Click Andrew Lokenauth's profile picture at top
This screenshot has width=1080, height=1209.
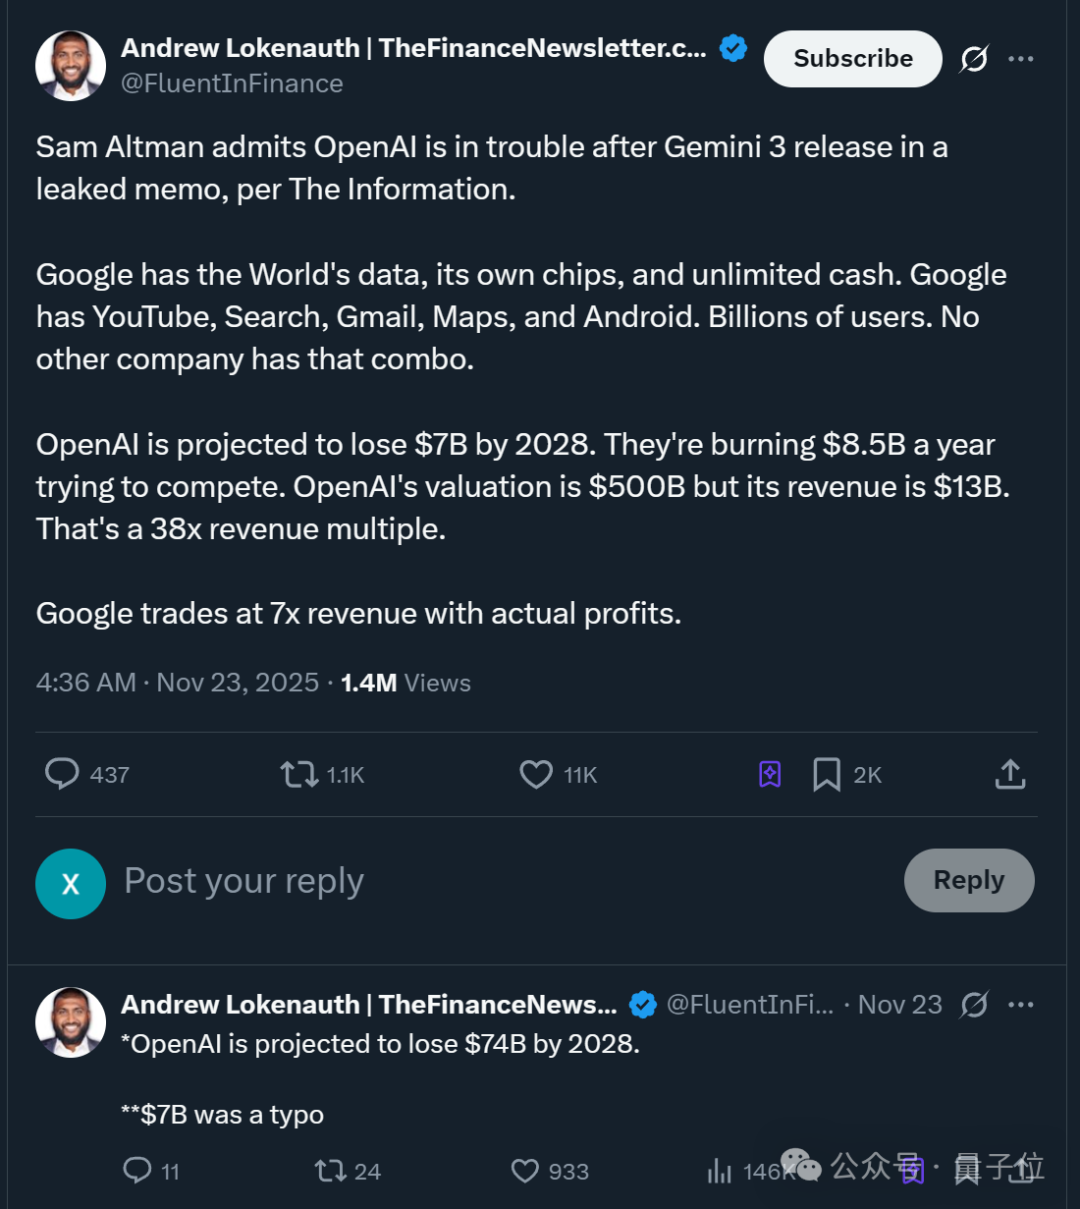(x=70, y=65)
